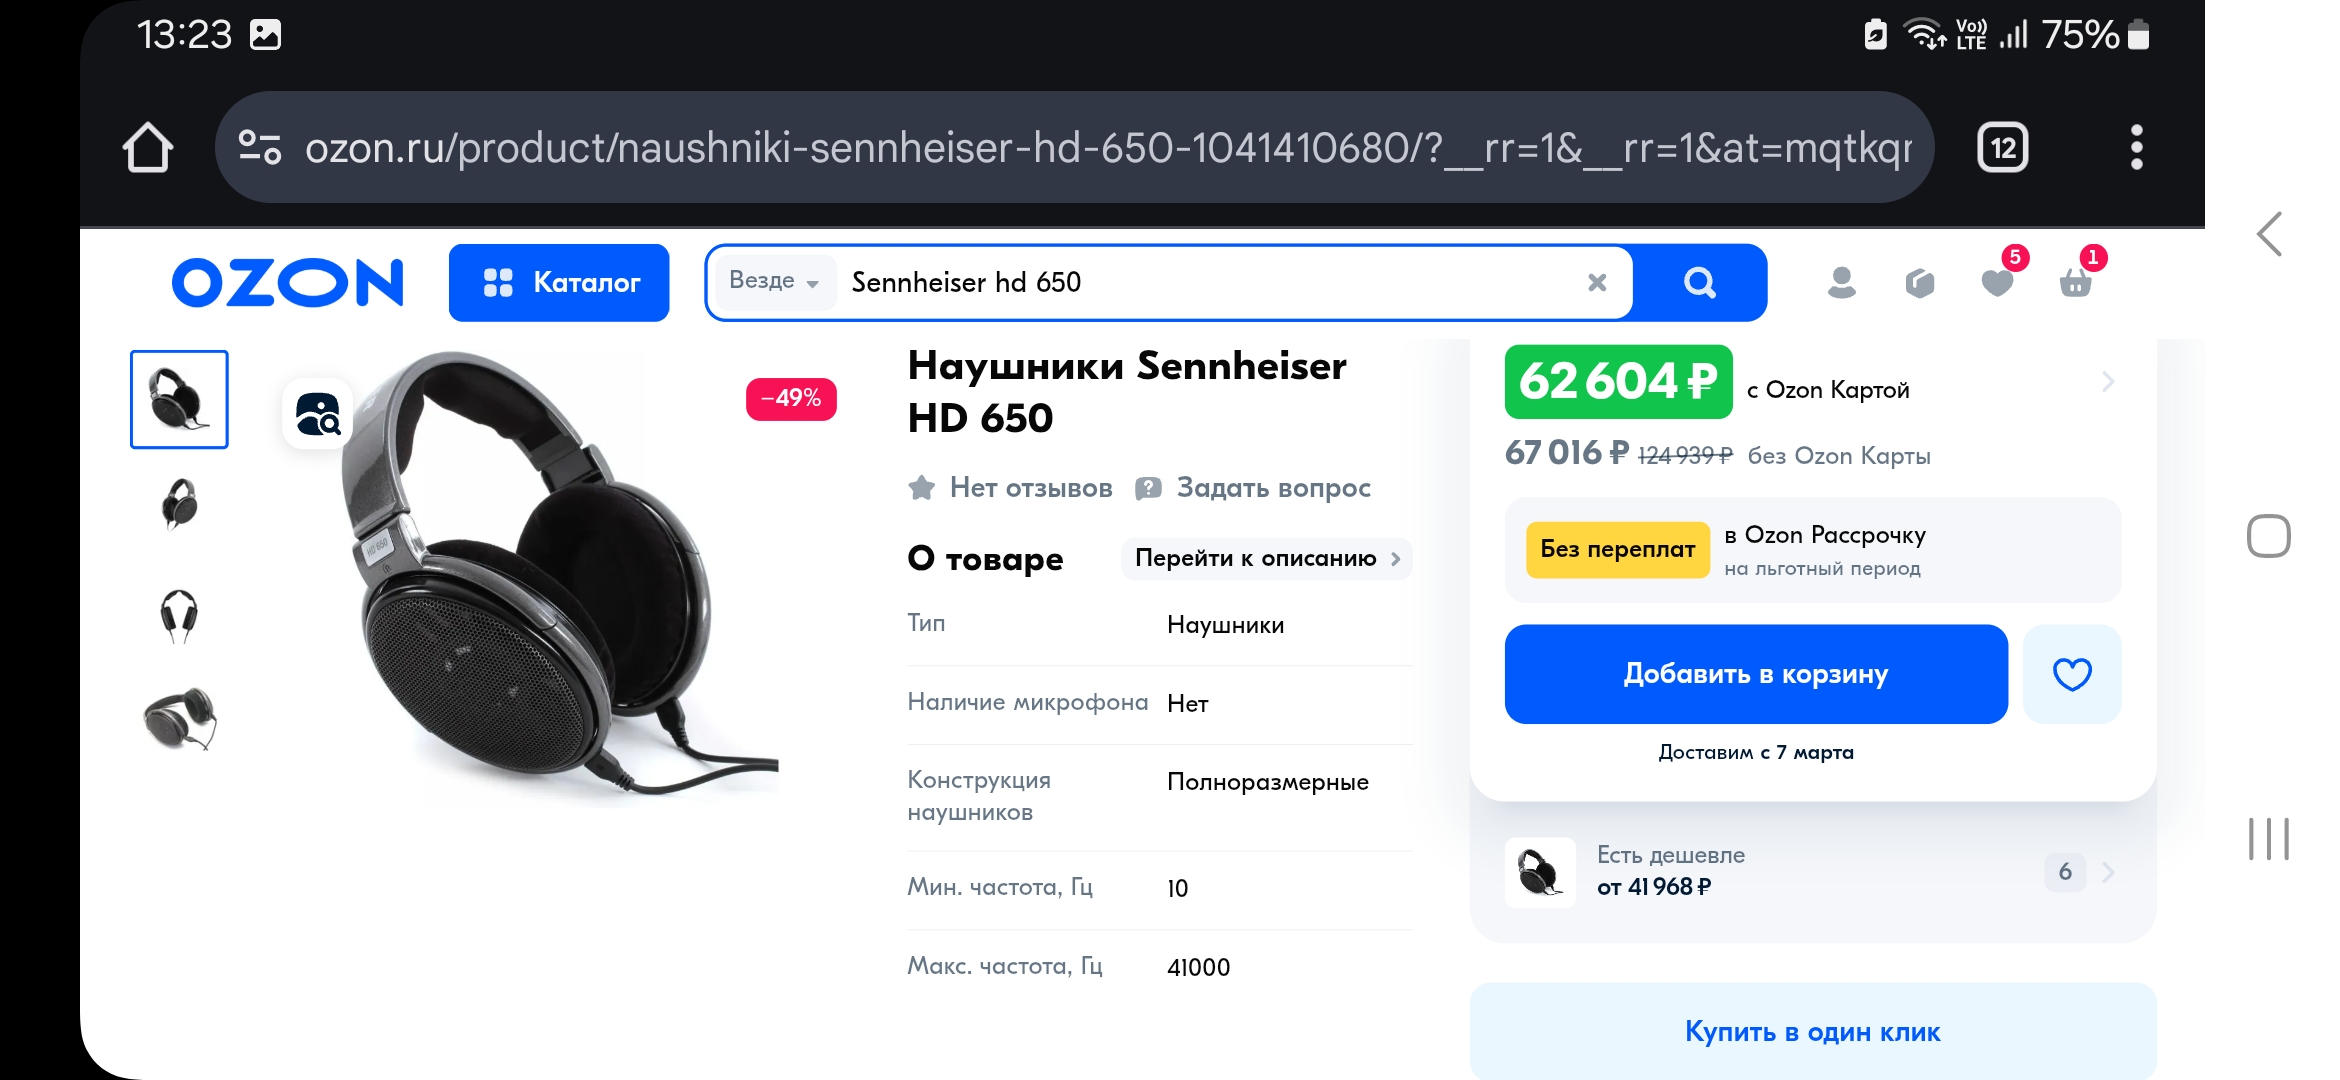Open favorites heart with badge 5
This screenshot has height=1080, width=2340.
[1997, 282]
